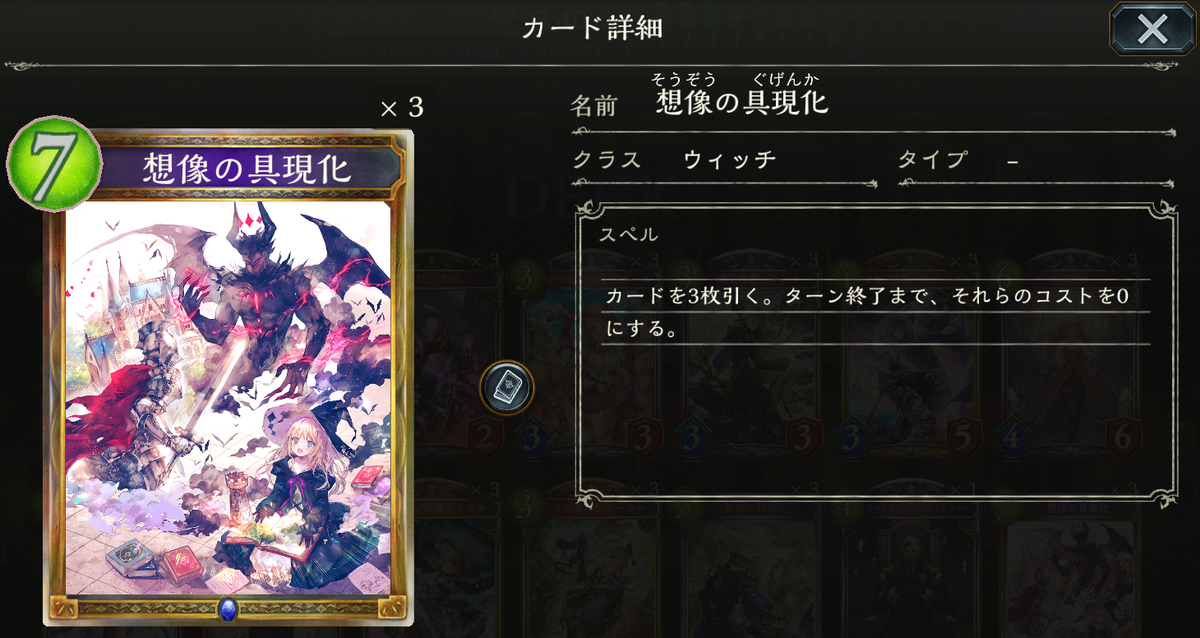This screenshot has width=1200, height=638.
Task: Click the スペル card type label
Action: (x=630, y=235)
